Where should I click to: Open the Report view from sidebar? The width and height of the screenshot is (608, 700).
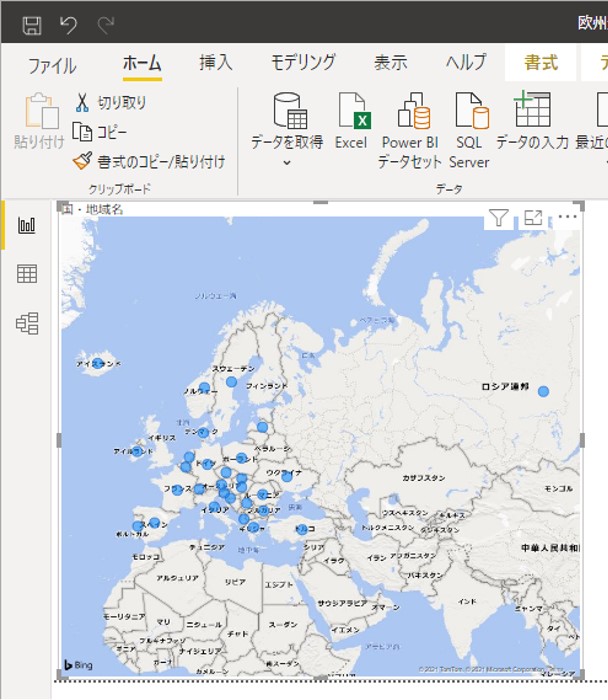click(27, 225)
